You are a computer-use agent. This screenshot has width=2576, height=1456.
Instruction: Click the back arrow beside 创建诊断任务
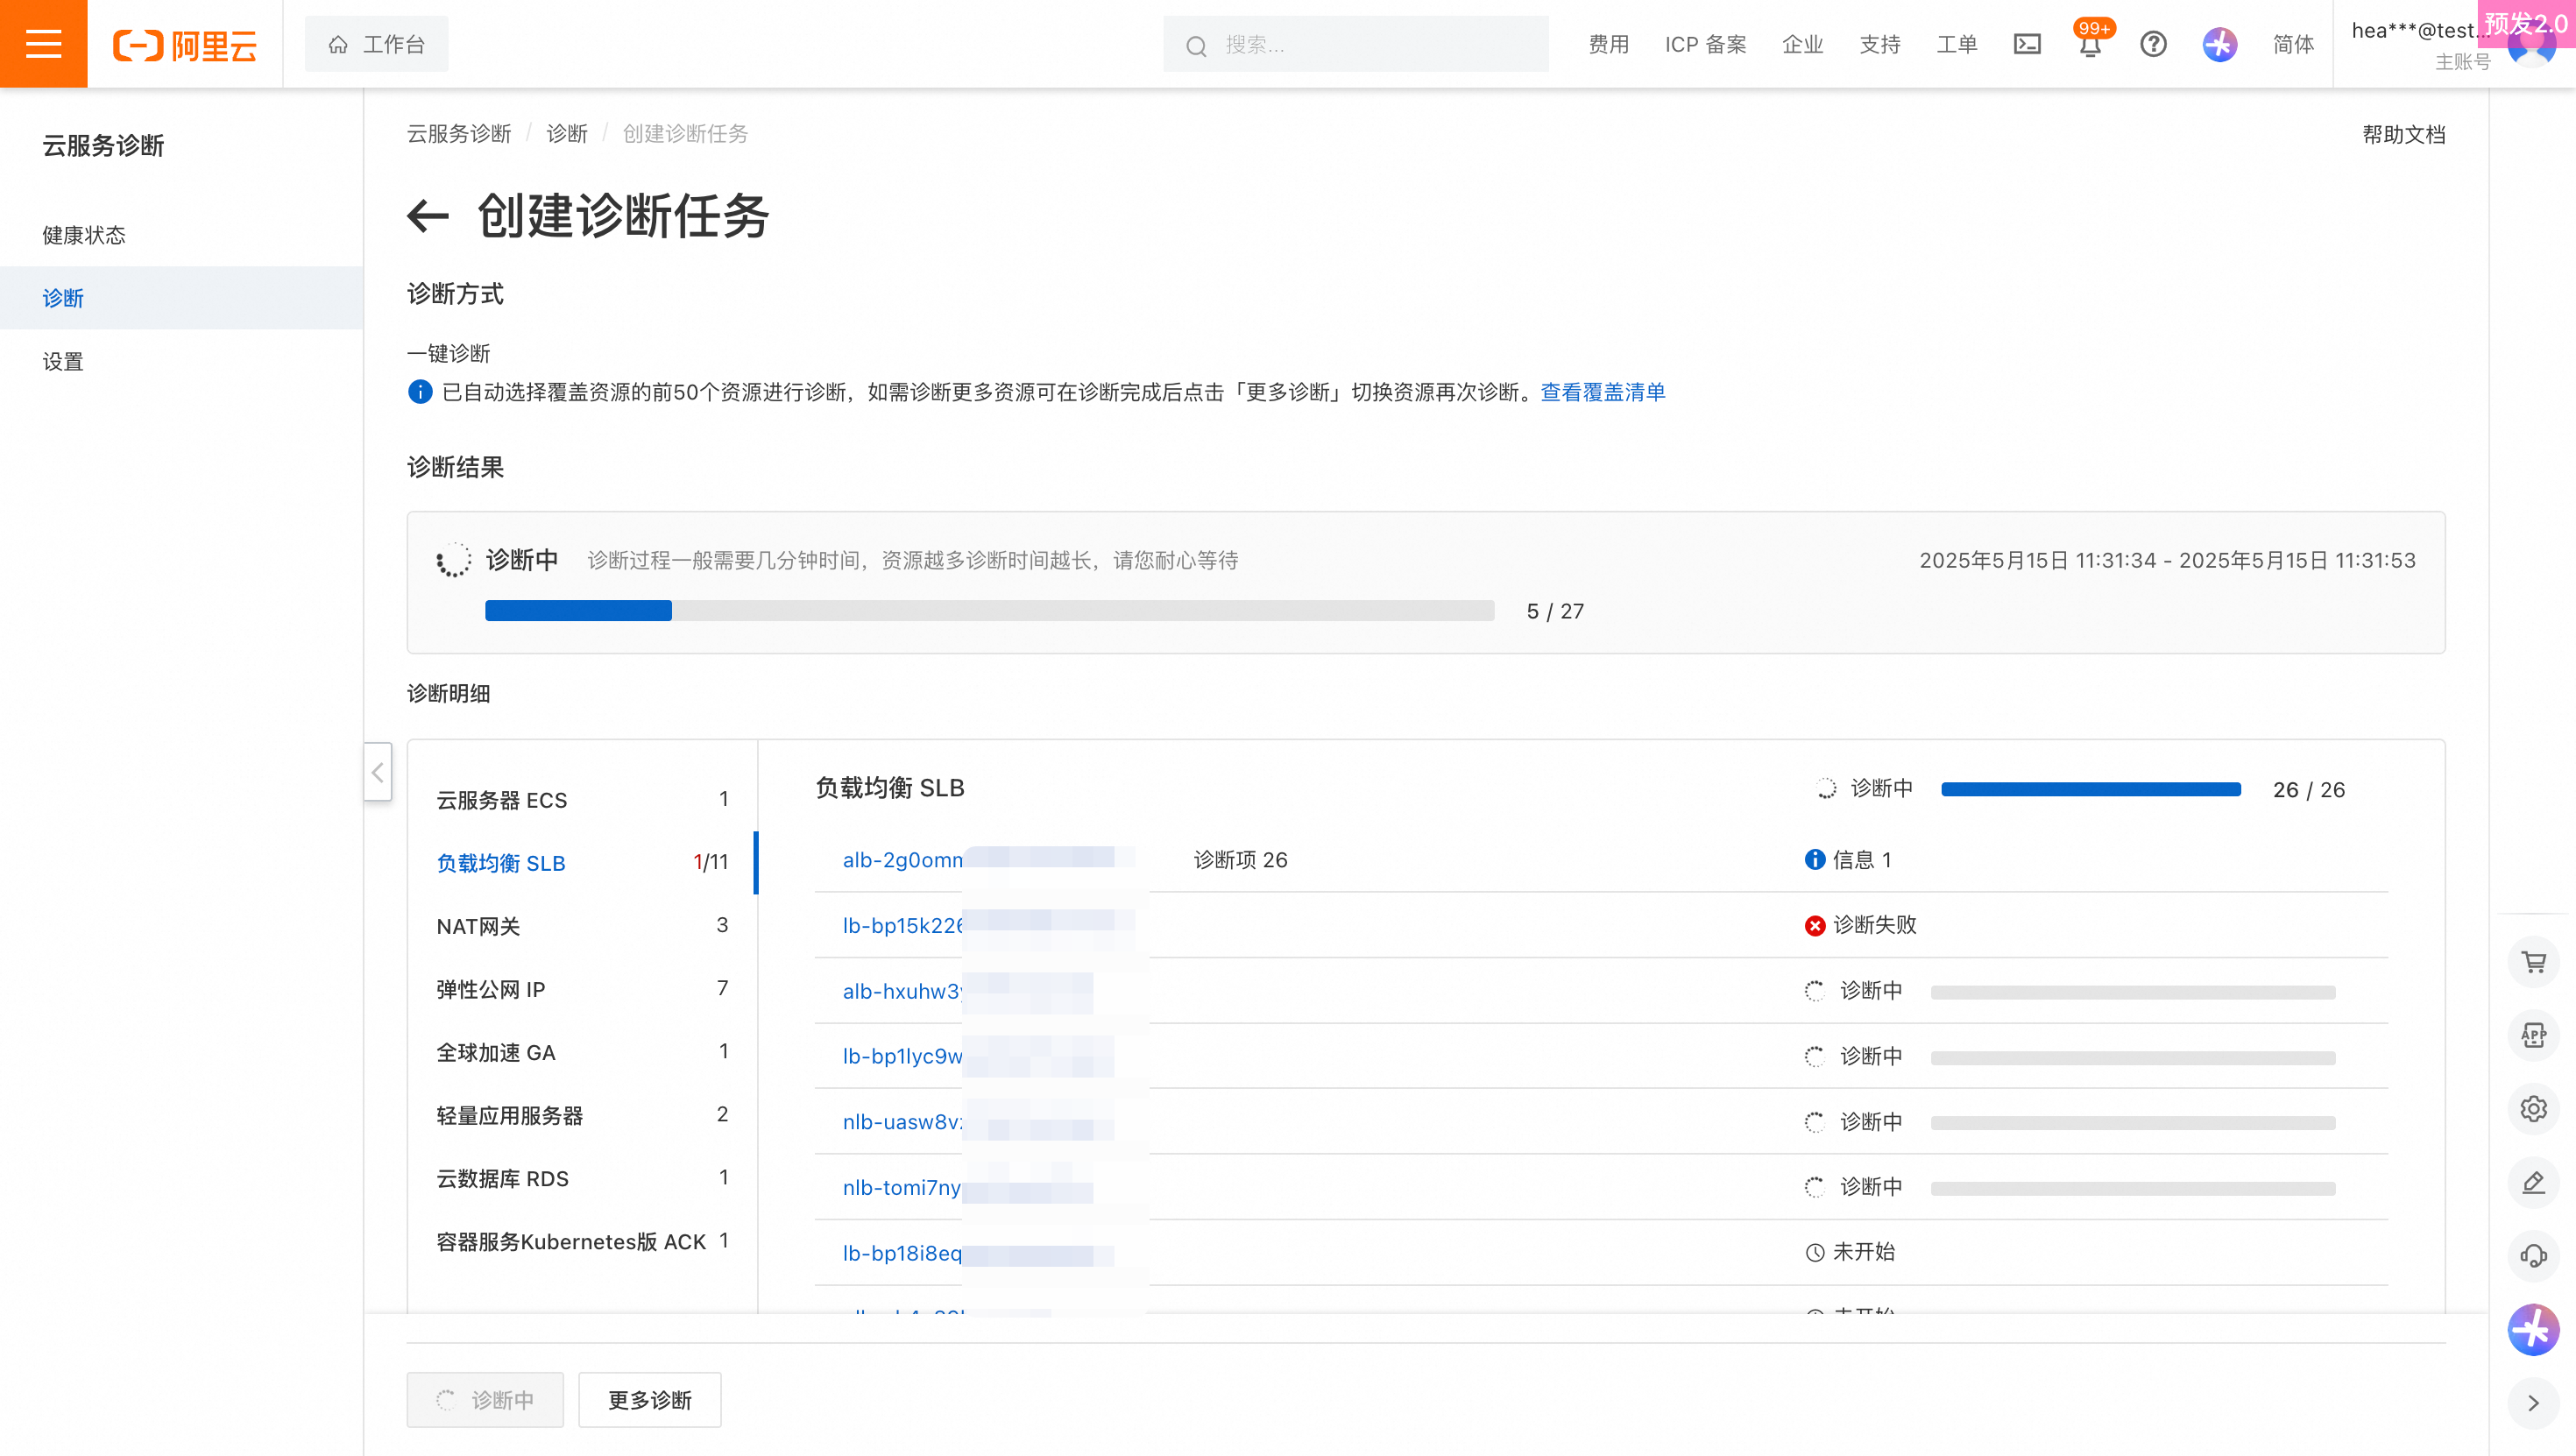(x=428, y=216)
